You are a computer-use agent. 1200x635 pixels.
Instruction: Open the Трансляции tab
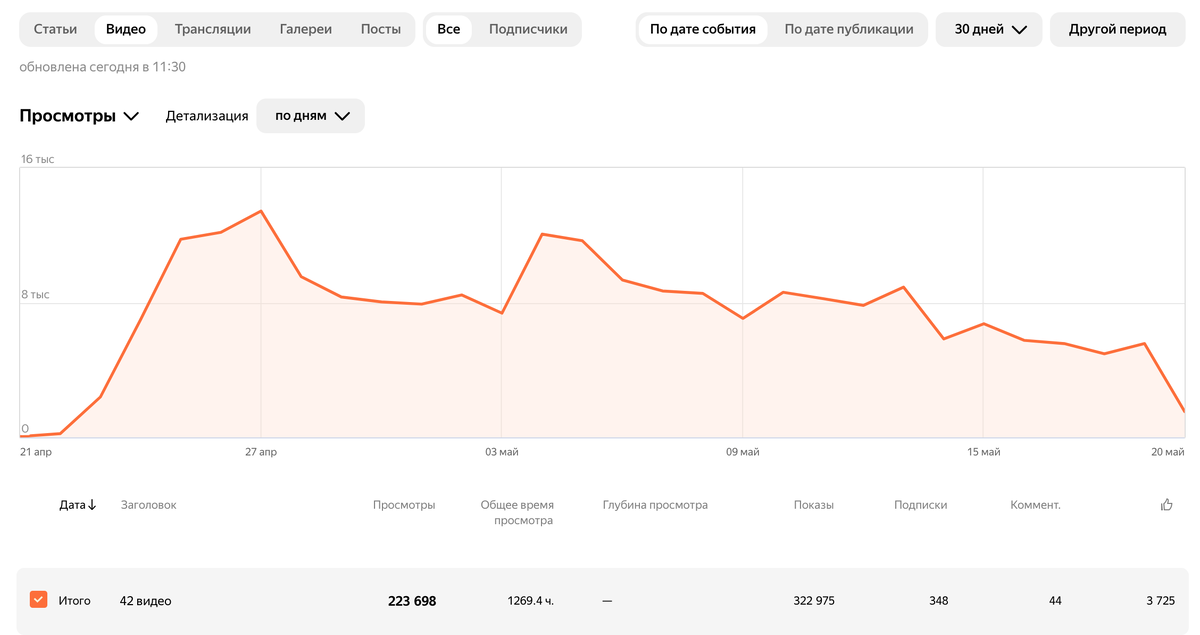coord(213,29)
